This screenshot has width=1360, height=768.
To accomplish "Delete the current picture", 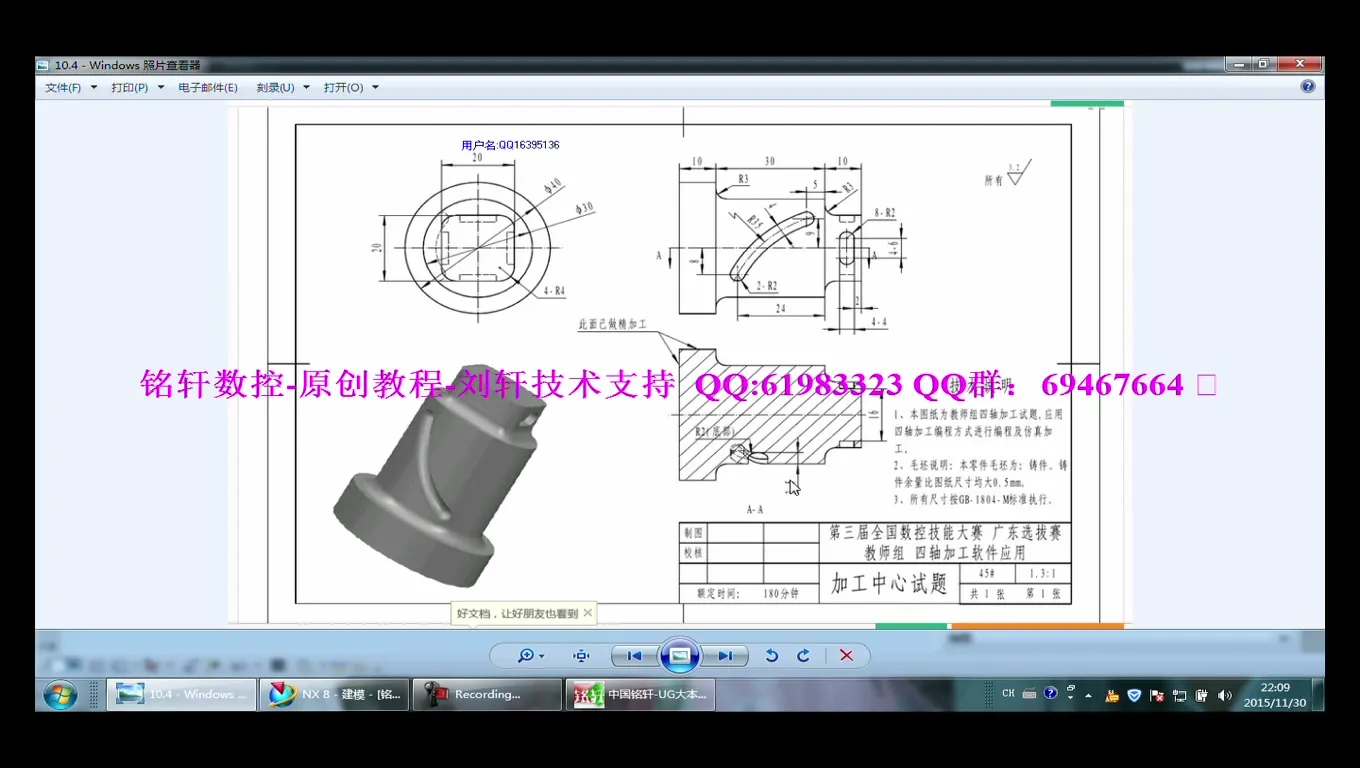I will click(846, 655).
